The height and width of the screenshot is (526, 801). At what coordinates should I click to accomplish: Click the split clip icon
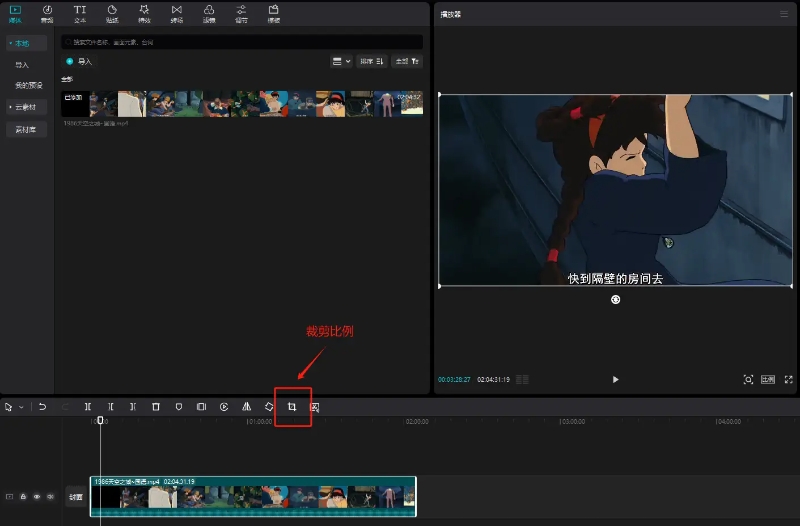[88, 407]
